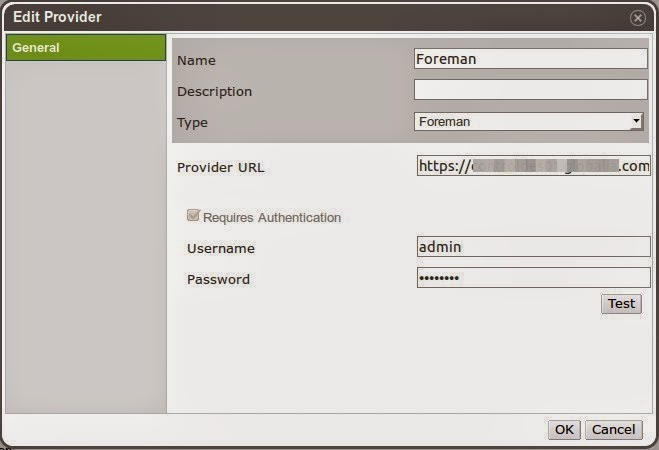Dismiss the dialog with the Cancel button
The height and width of the screenshot is (450, 659).
[x=613, y=429]
